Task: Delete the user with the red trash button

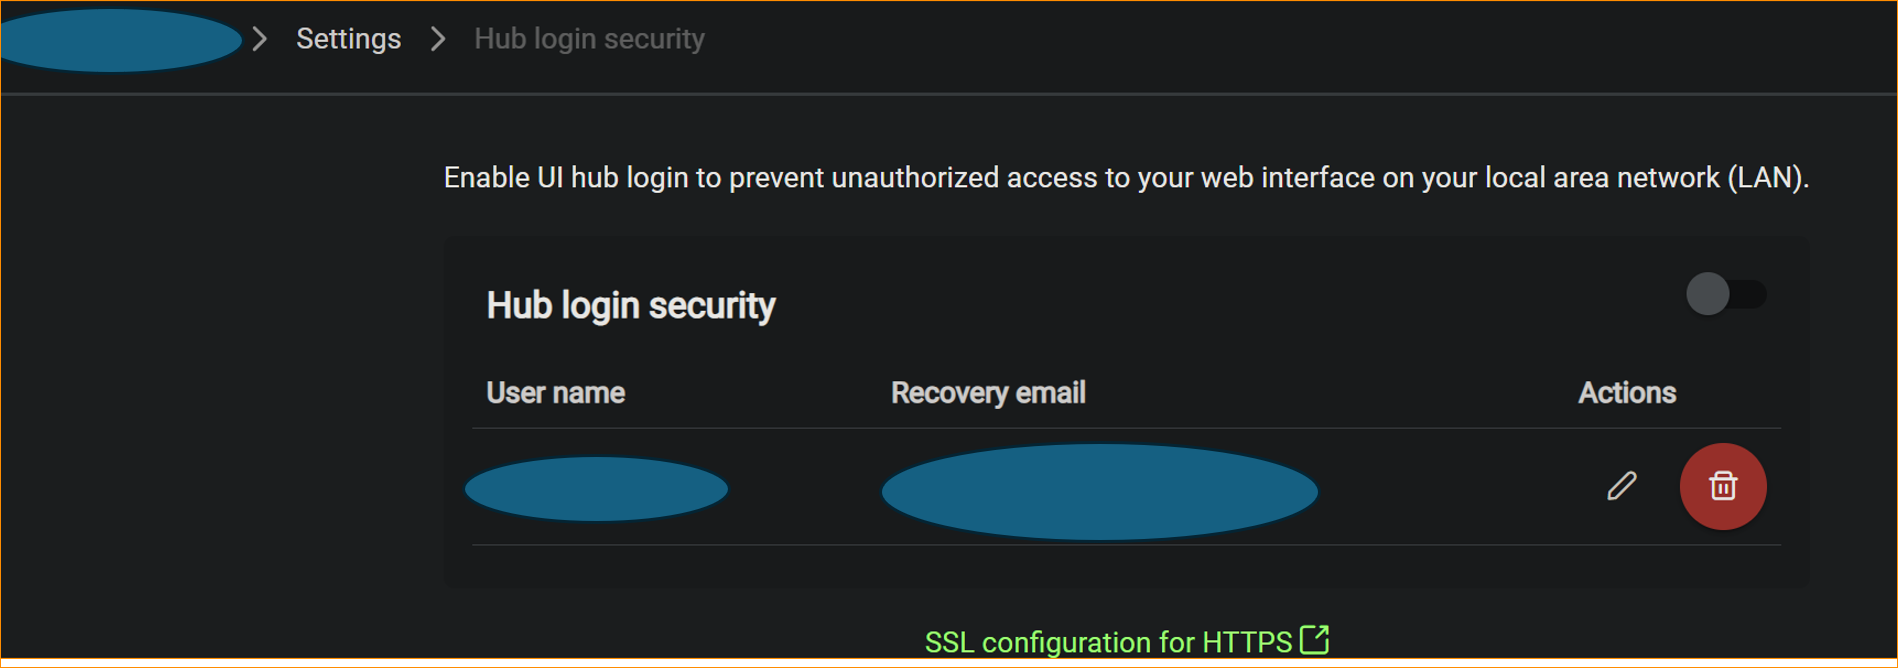Action: 1722,486
